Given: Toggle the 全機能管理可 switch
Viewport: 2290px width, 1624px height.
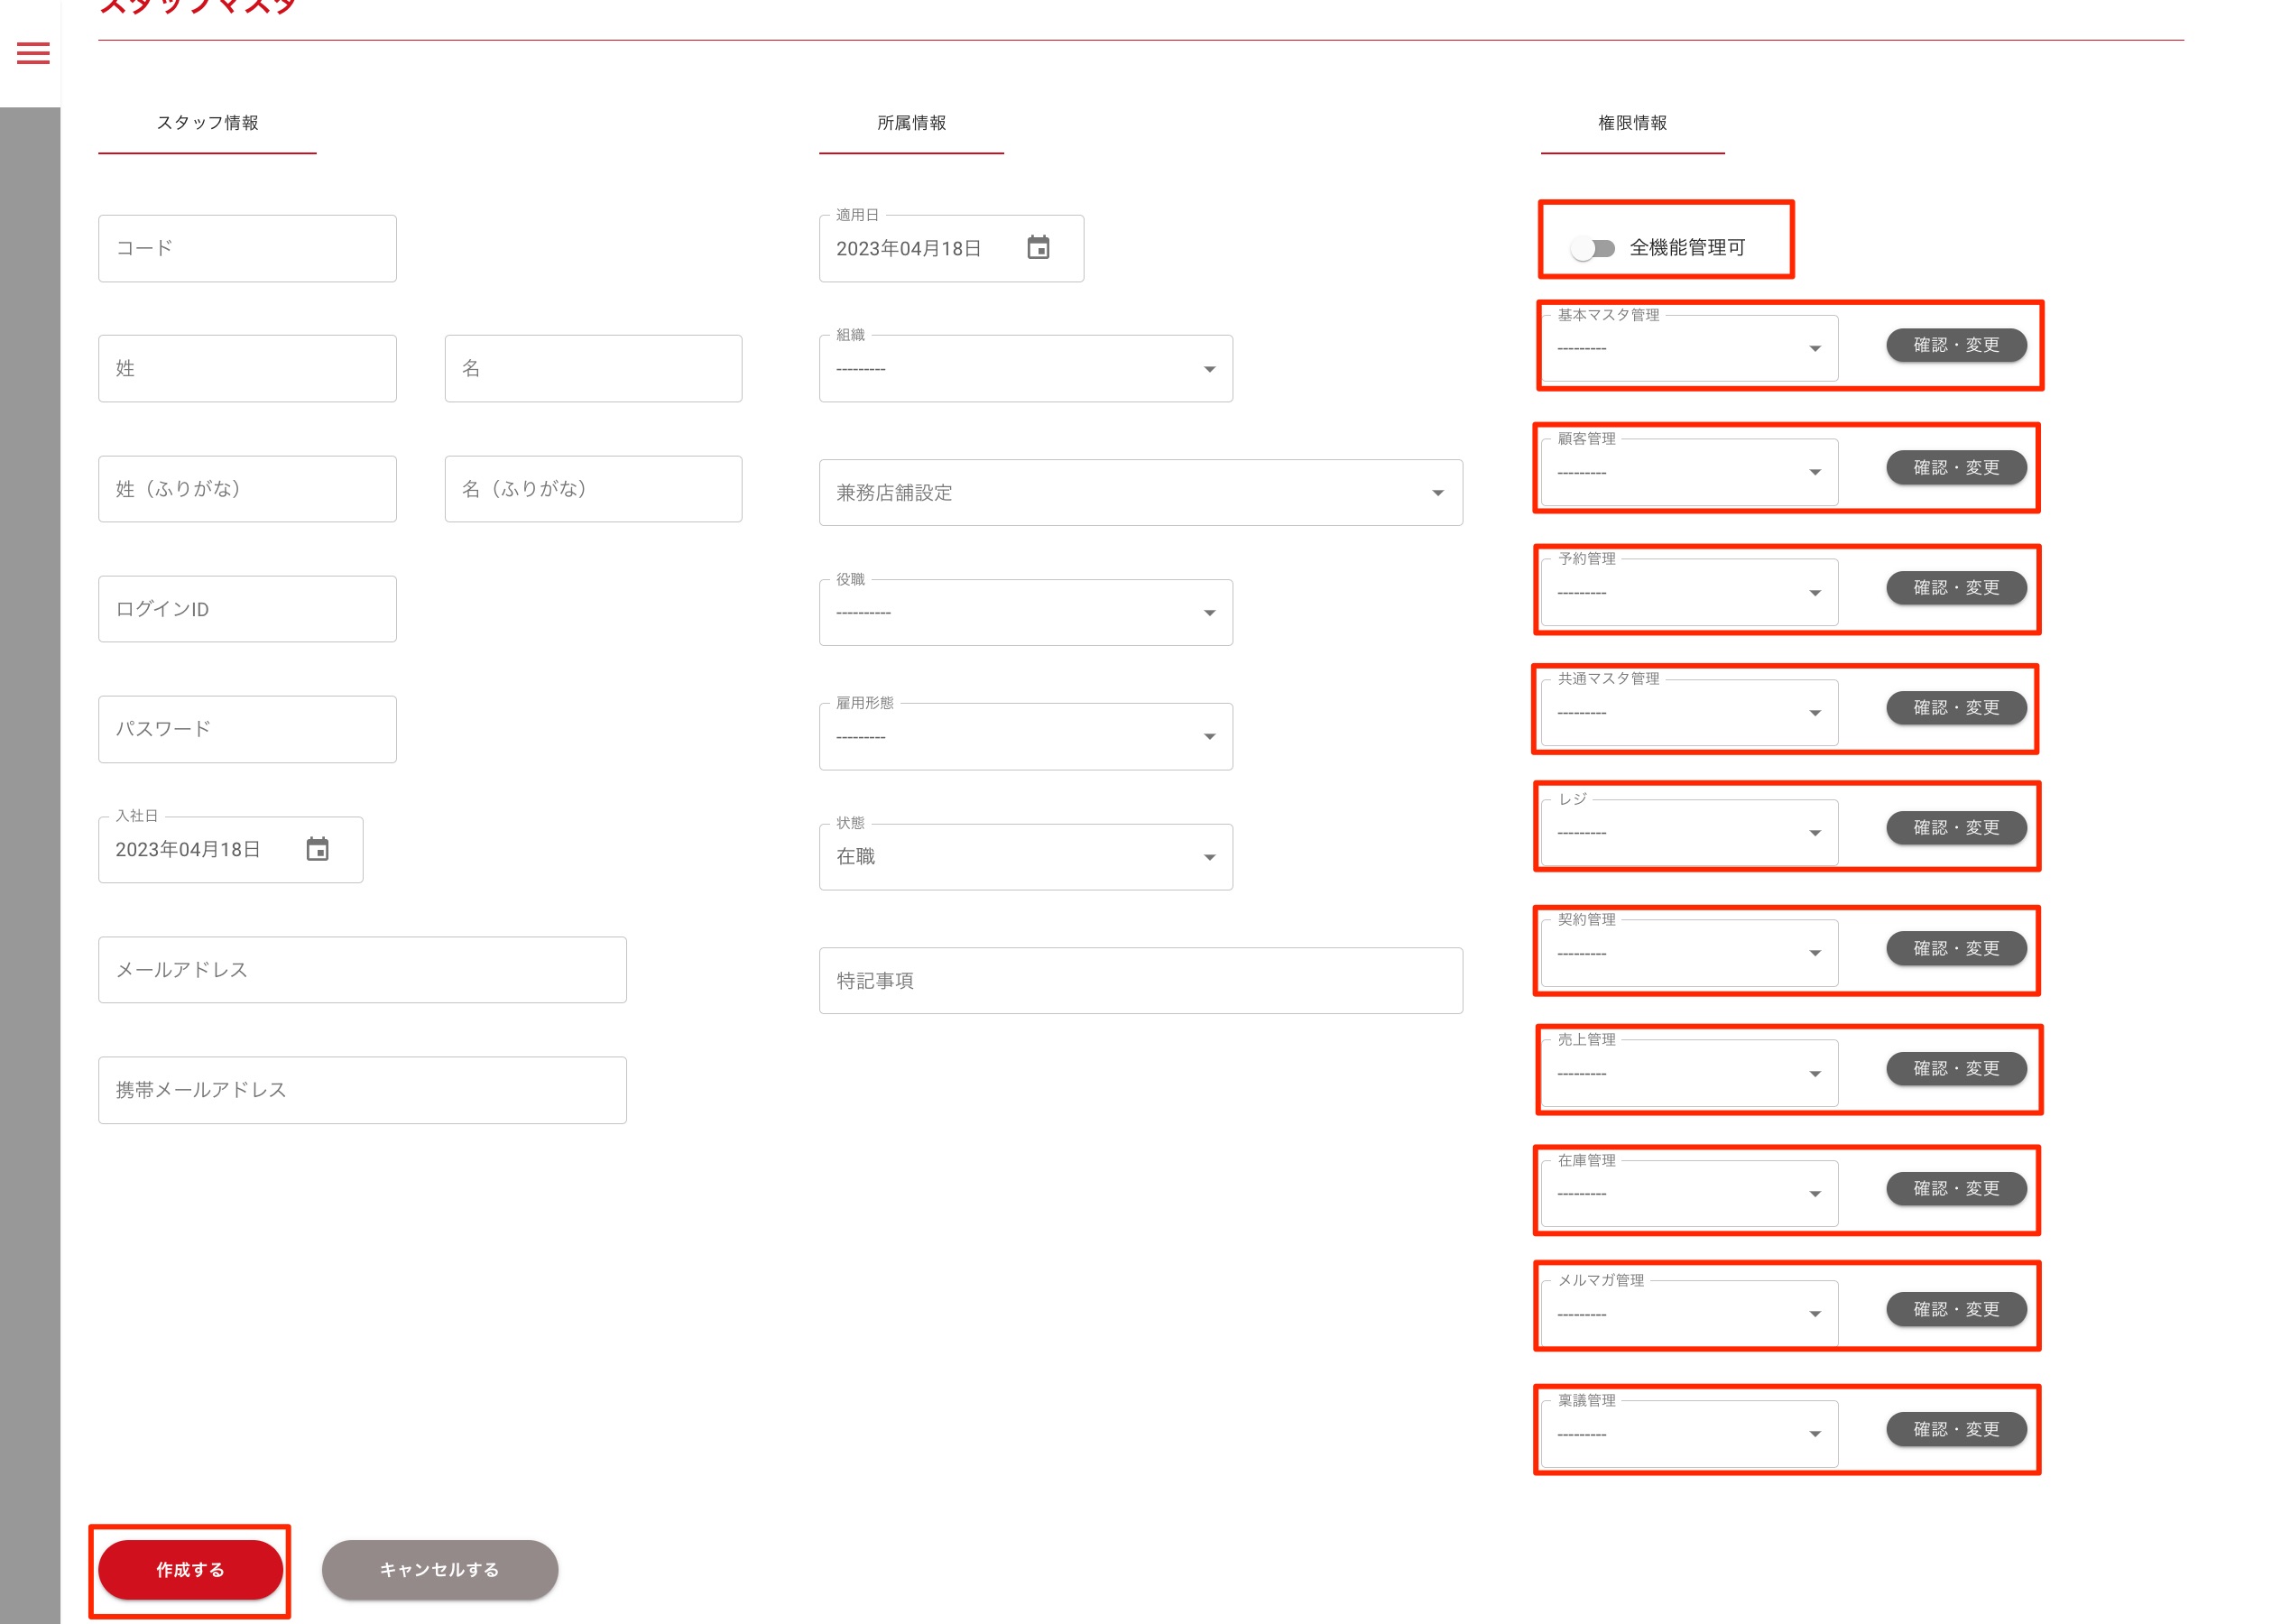Looking at the screenshot, I should (x=1592, y=248).
